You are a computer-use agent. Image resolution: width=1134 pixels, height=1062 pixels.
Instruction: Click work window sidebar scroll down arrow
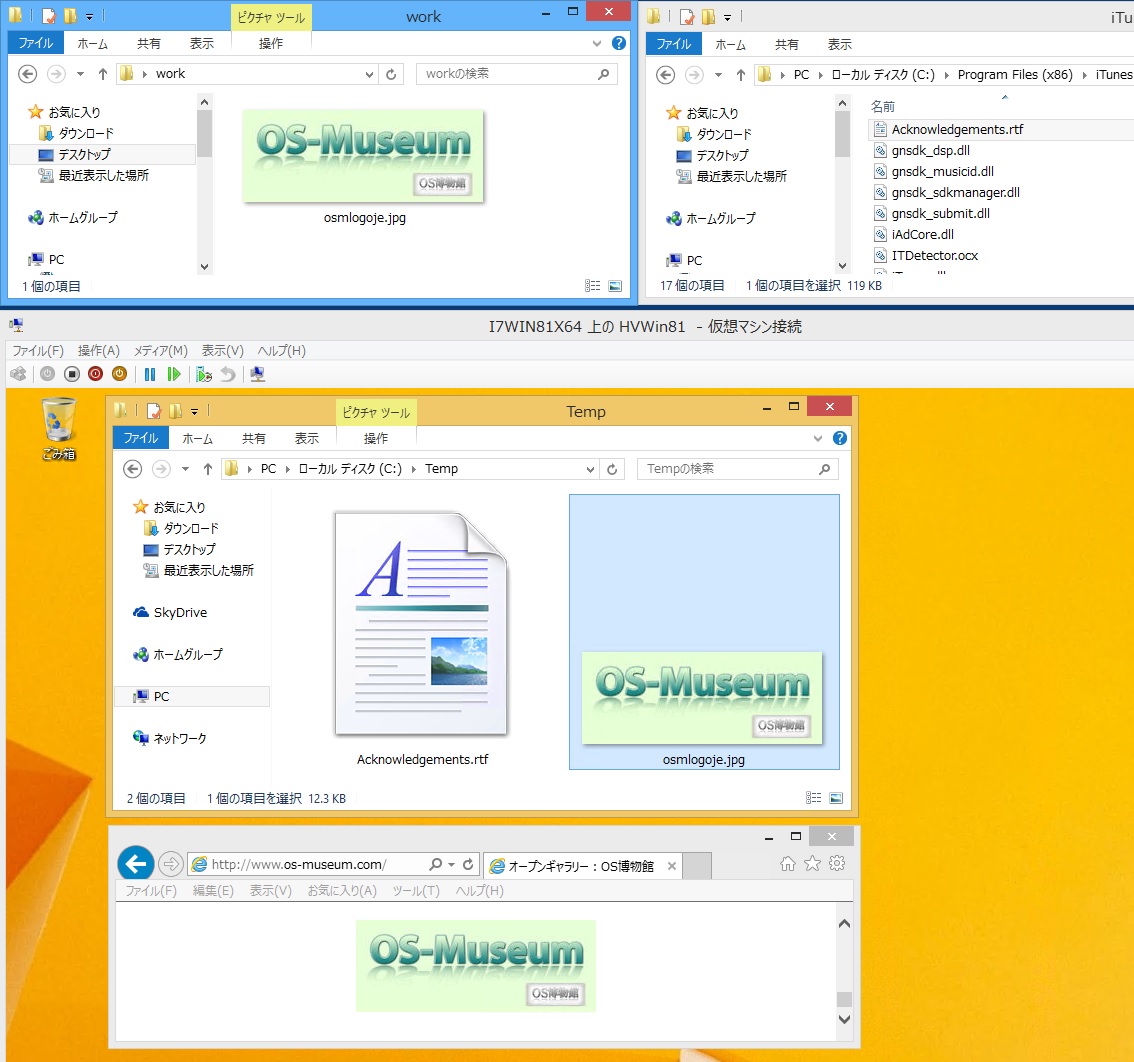205,267
